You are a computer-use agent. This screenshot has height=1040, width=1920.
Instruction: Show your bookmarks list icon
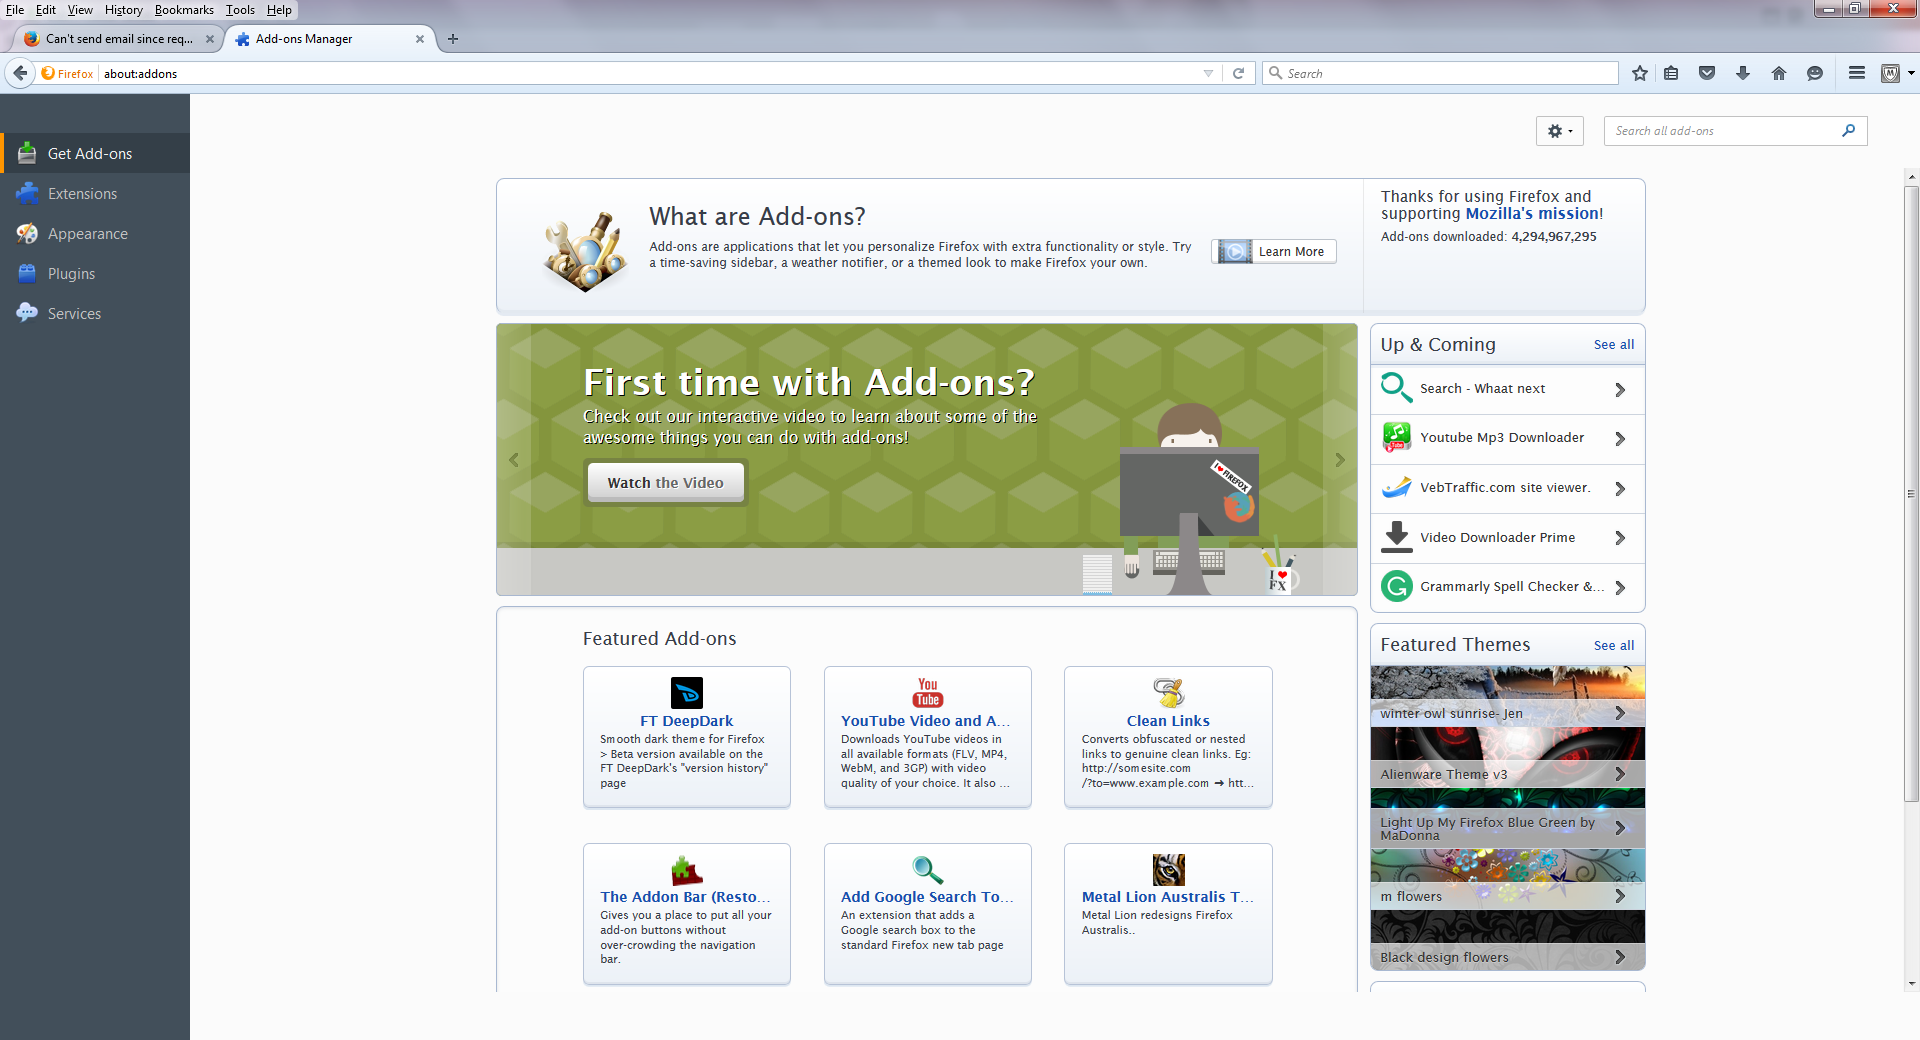(1671, 73)
